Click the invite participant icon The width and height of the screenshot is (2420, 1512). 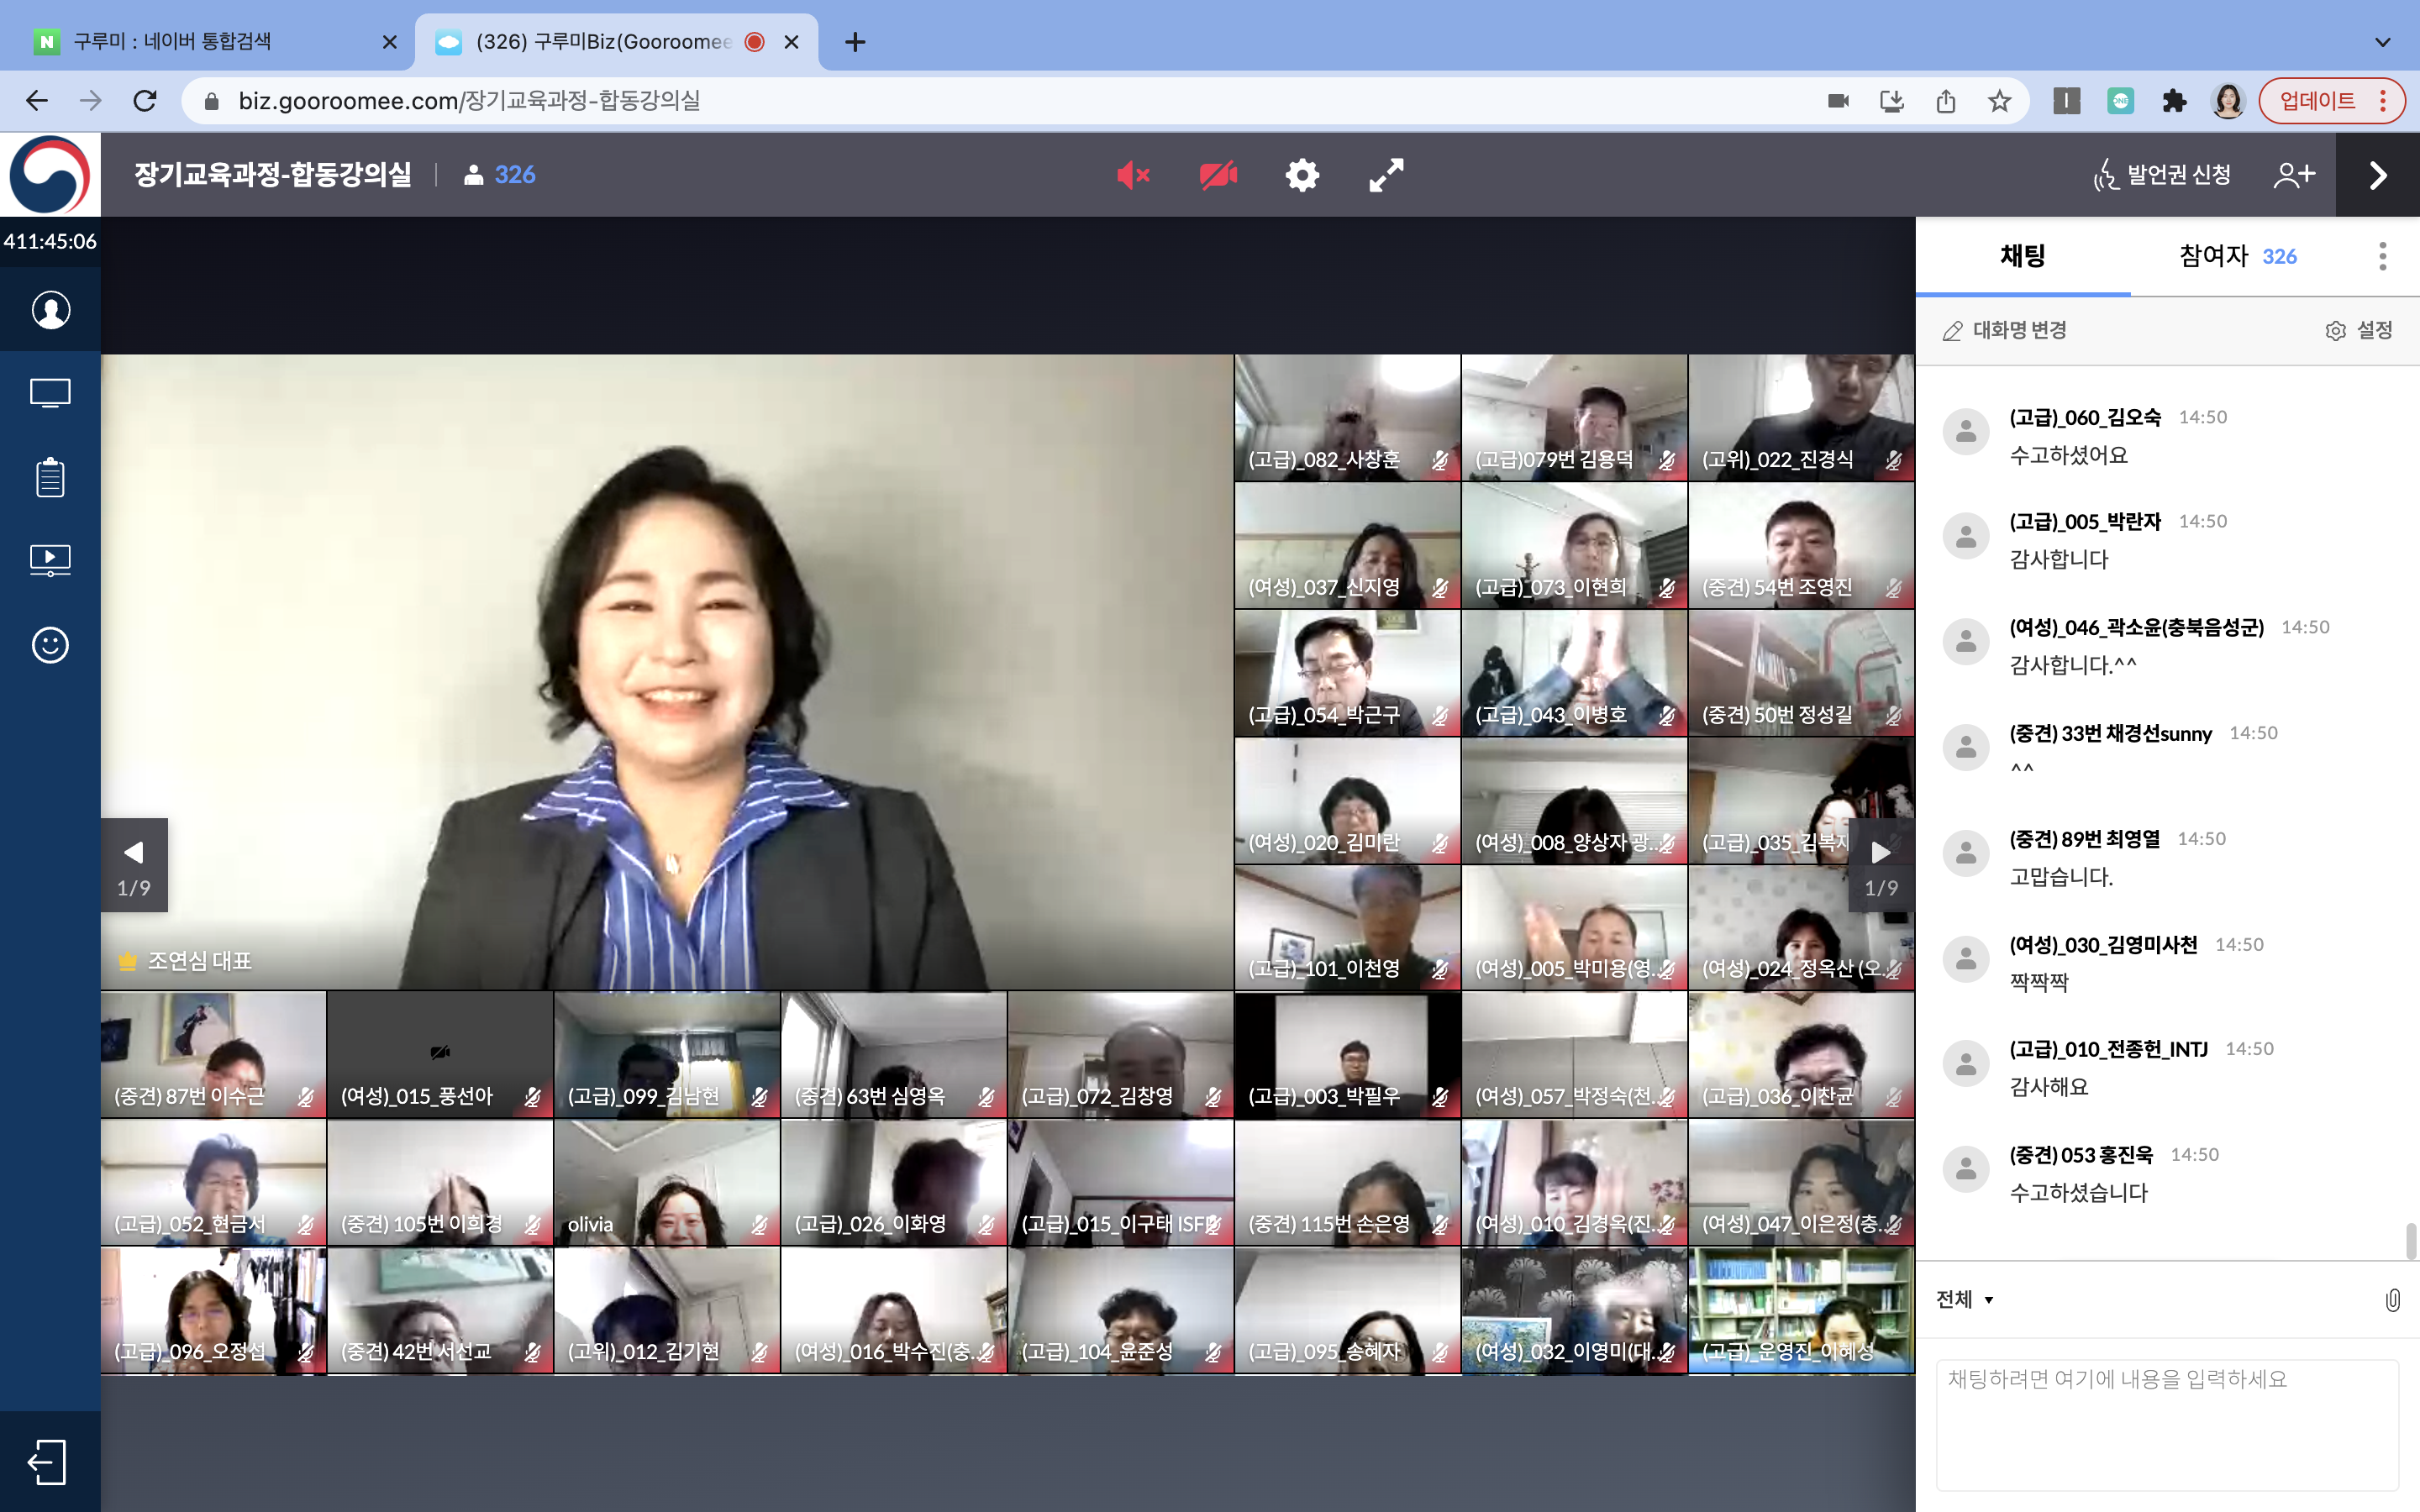(x=2294, y=175)
